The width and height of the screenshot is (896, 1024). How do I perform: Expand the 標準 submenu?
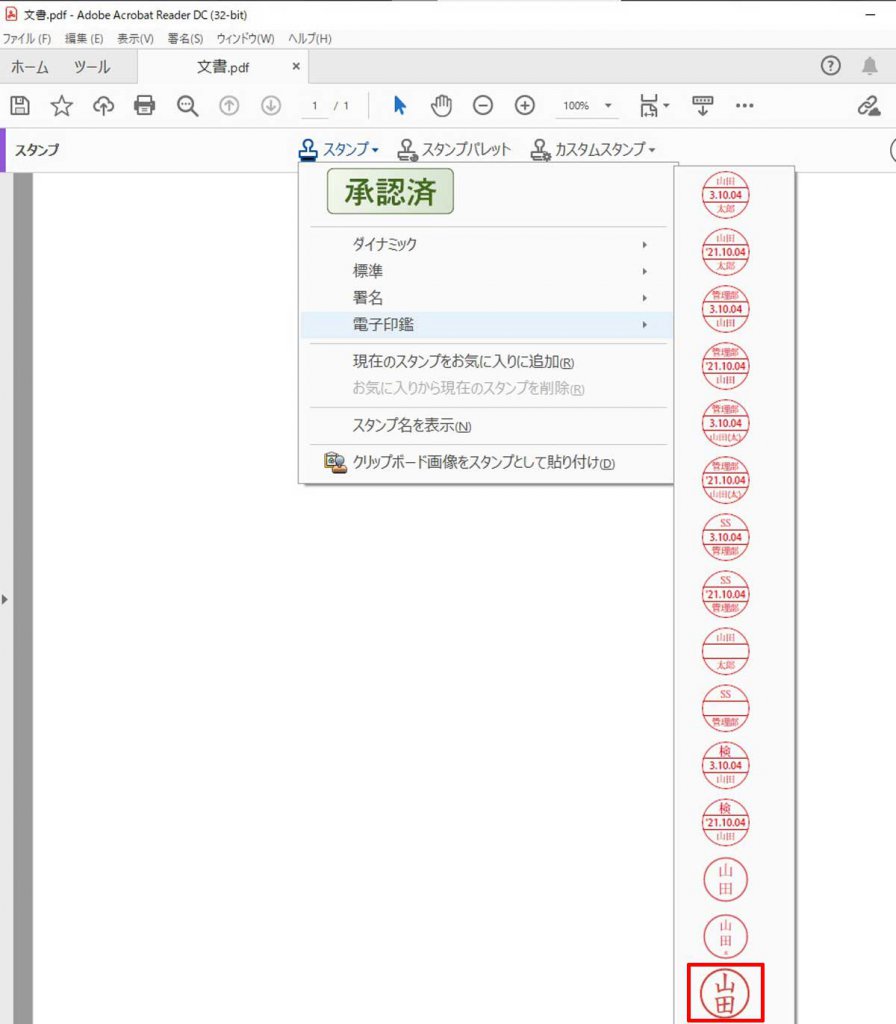tap(486, 271)
